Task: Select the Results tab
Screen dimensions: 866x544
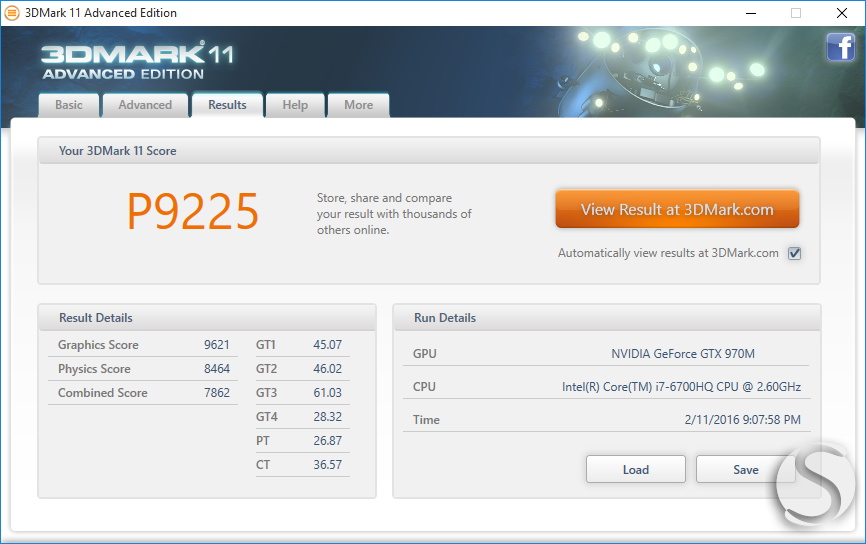Action: tap(227, 105)
